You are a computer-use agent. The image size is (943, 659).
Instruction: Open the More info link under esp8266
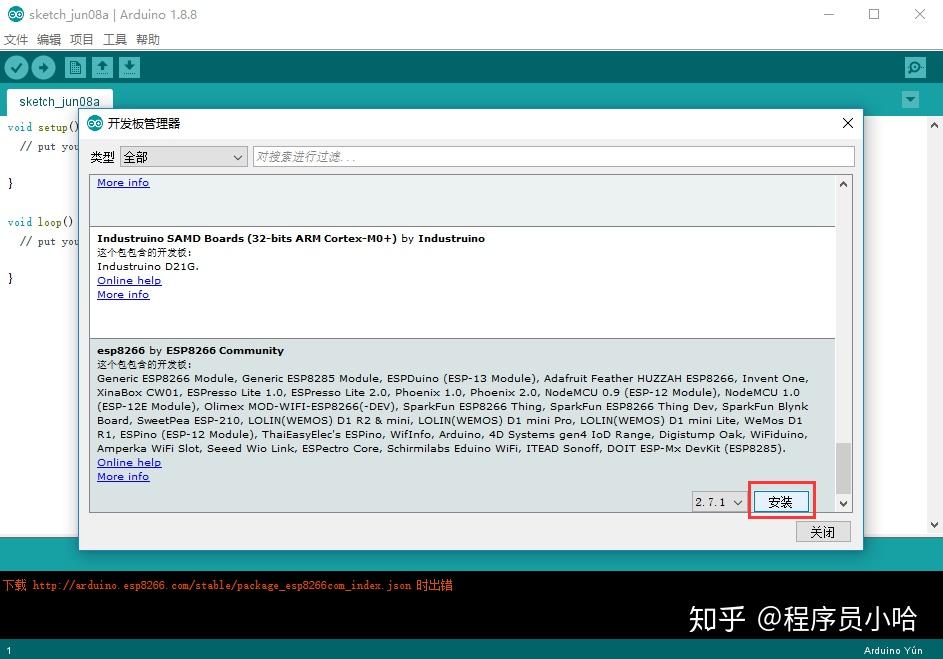122,476
